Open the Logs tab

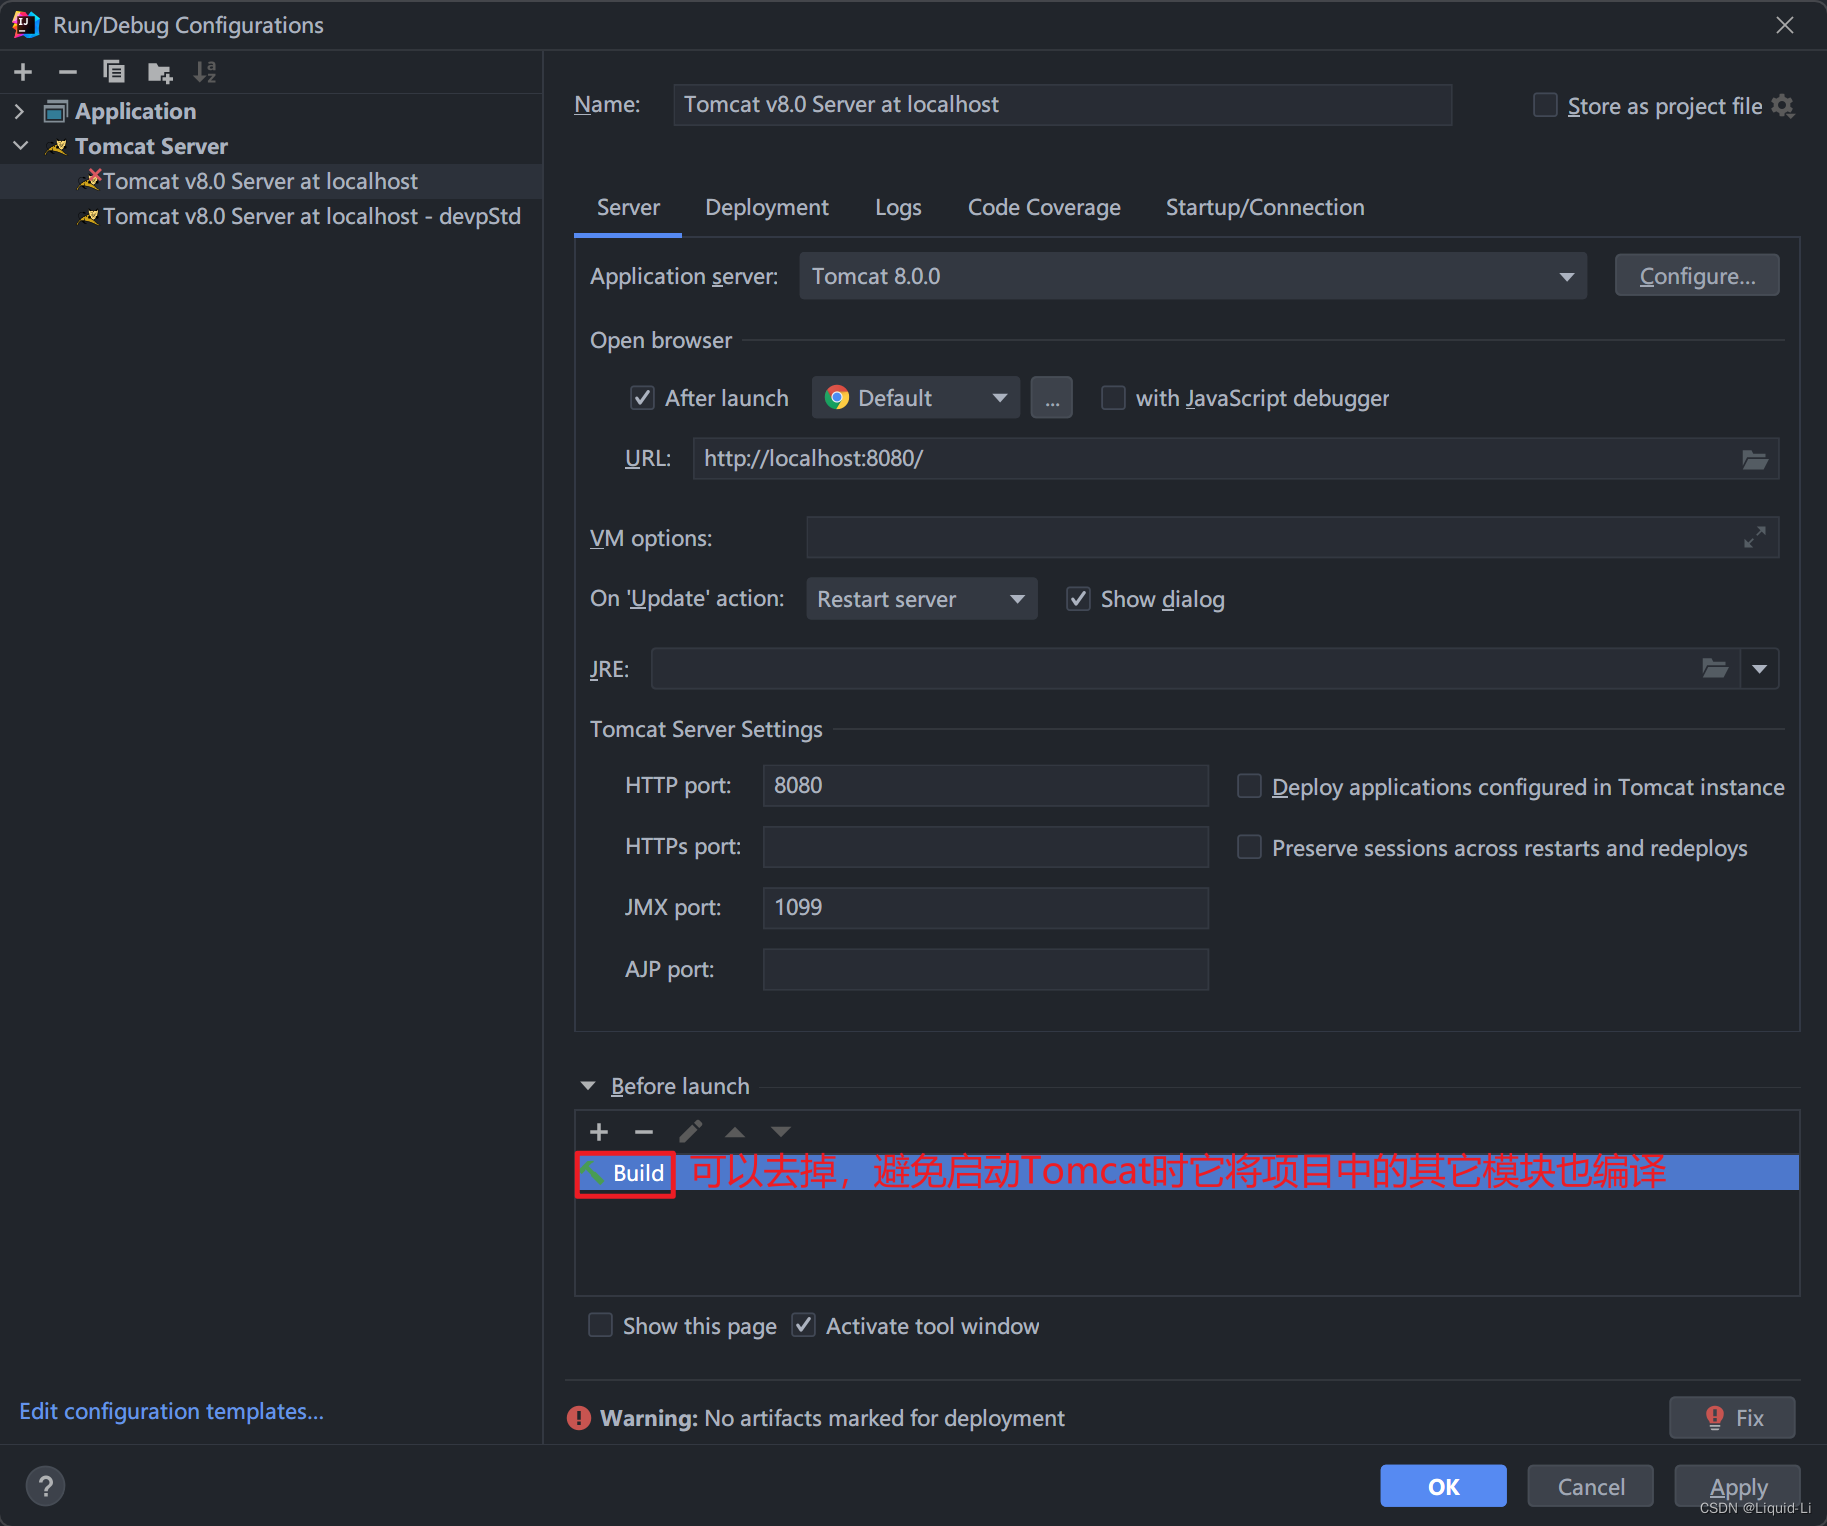[x=898, y=207]
